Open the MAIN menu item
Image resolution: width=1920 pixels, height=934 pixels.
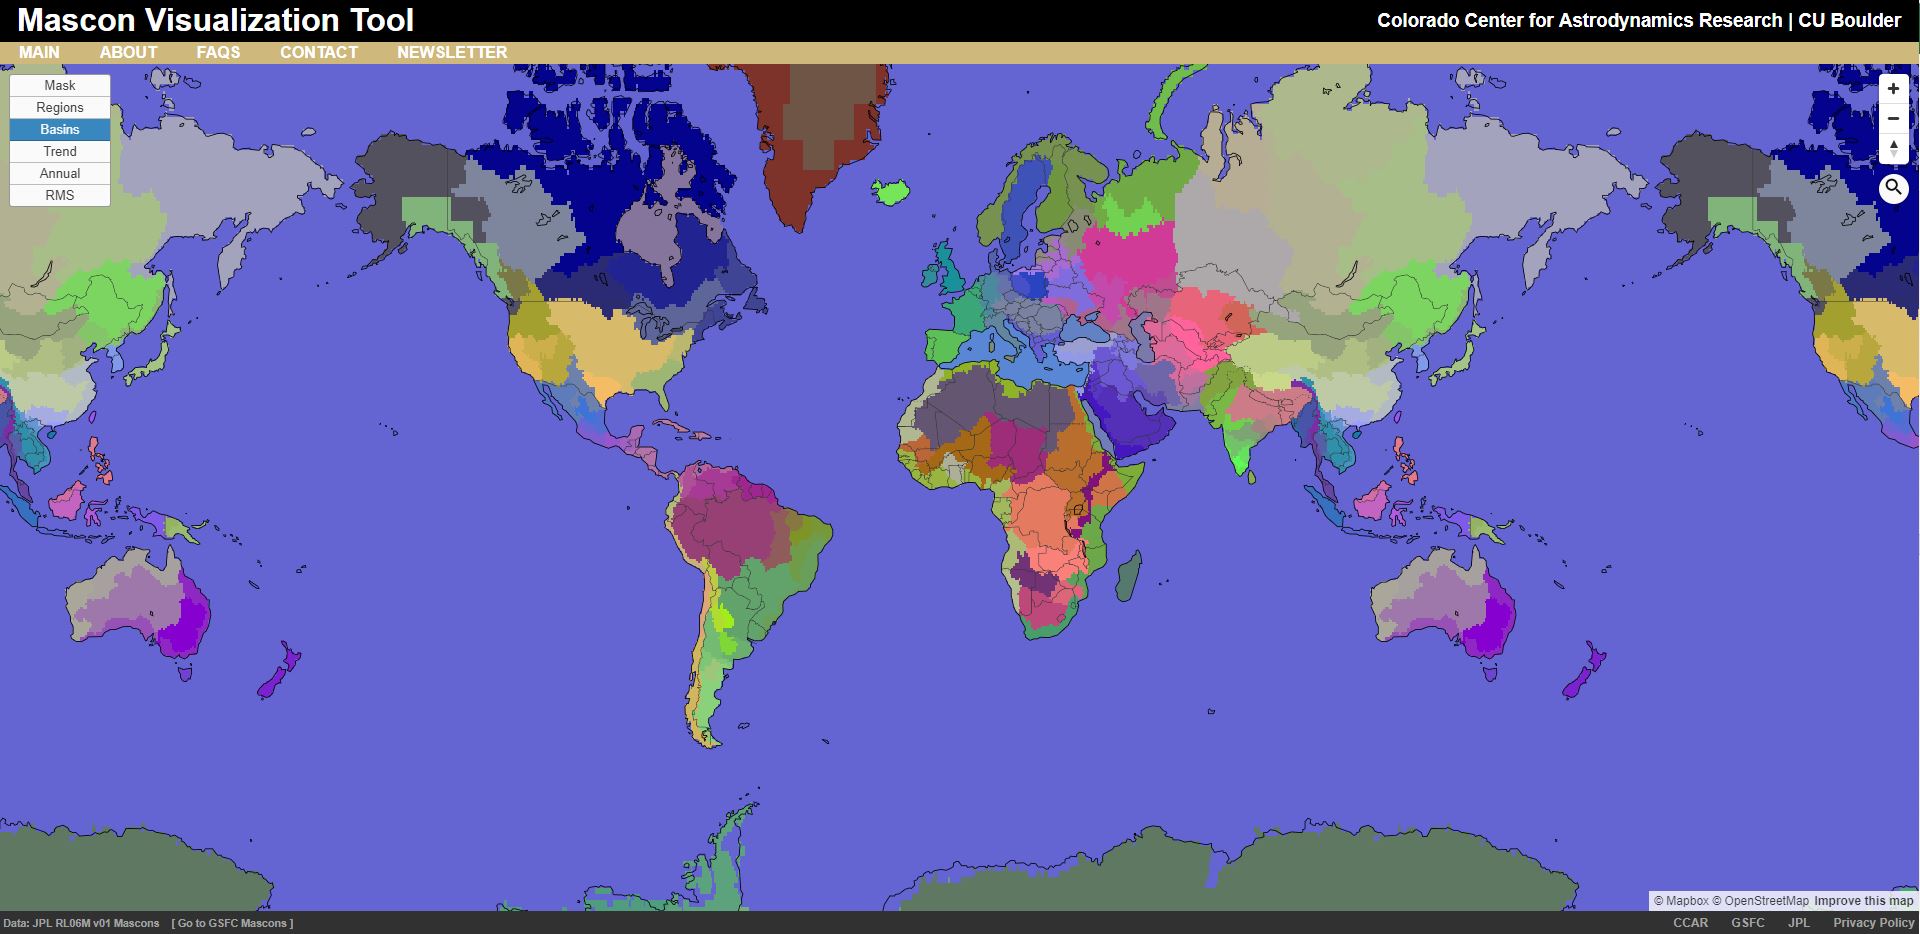pyautogui.click(x=40, y=52)
